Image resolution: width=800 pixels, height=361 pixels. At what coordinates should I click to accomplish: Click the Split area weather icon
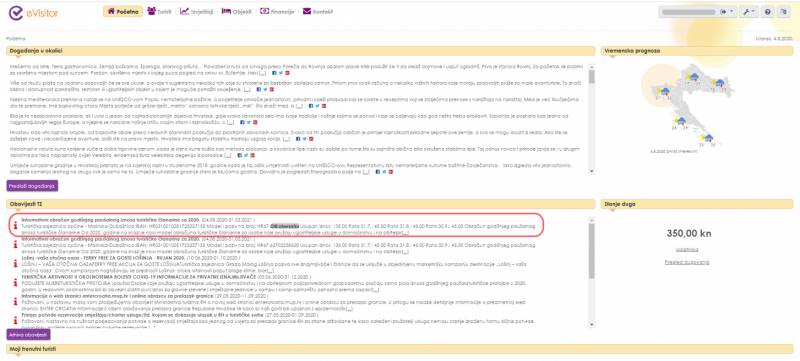(x=681, y=121)
